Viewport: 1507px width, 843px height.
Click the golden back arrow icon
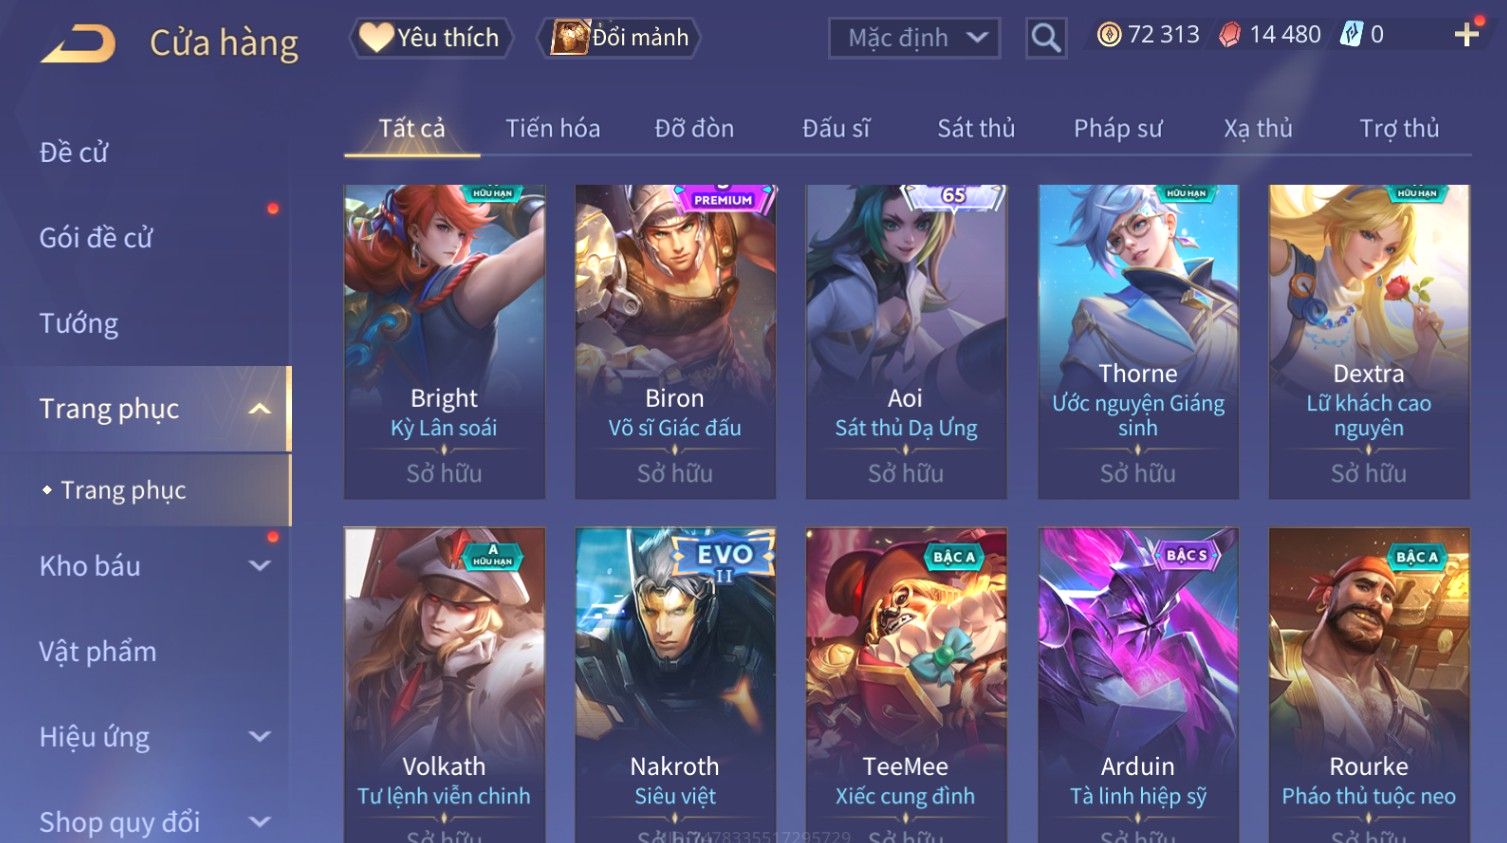coord(78,43)
